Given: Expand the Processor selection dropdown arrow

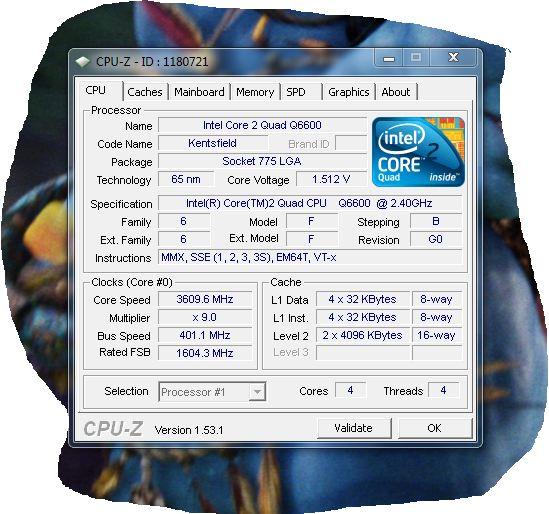Looking at the screenshot, I should (x=257, y=391).
